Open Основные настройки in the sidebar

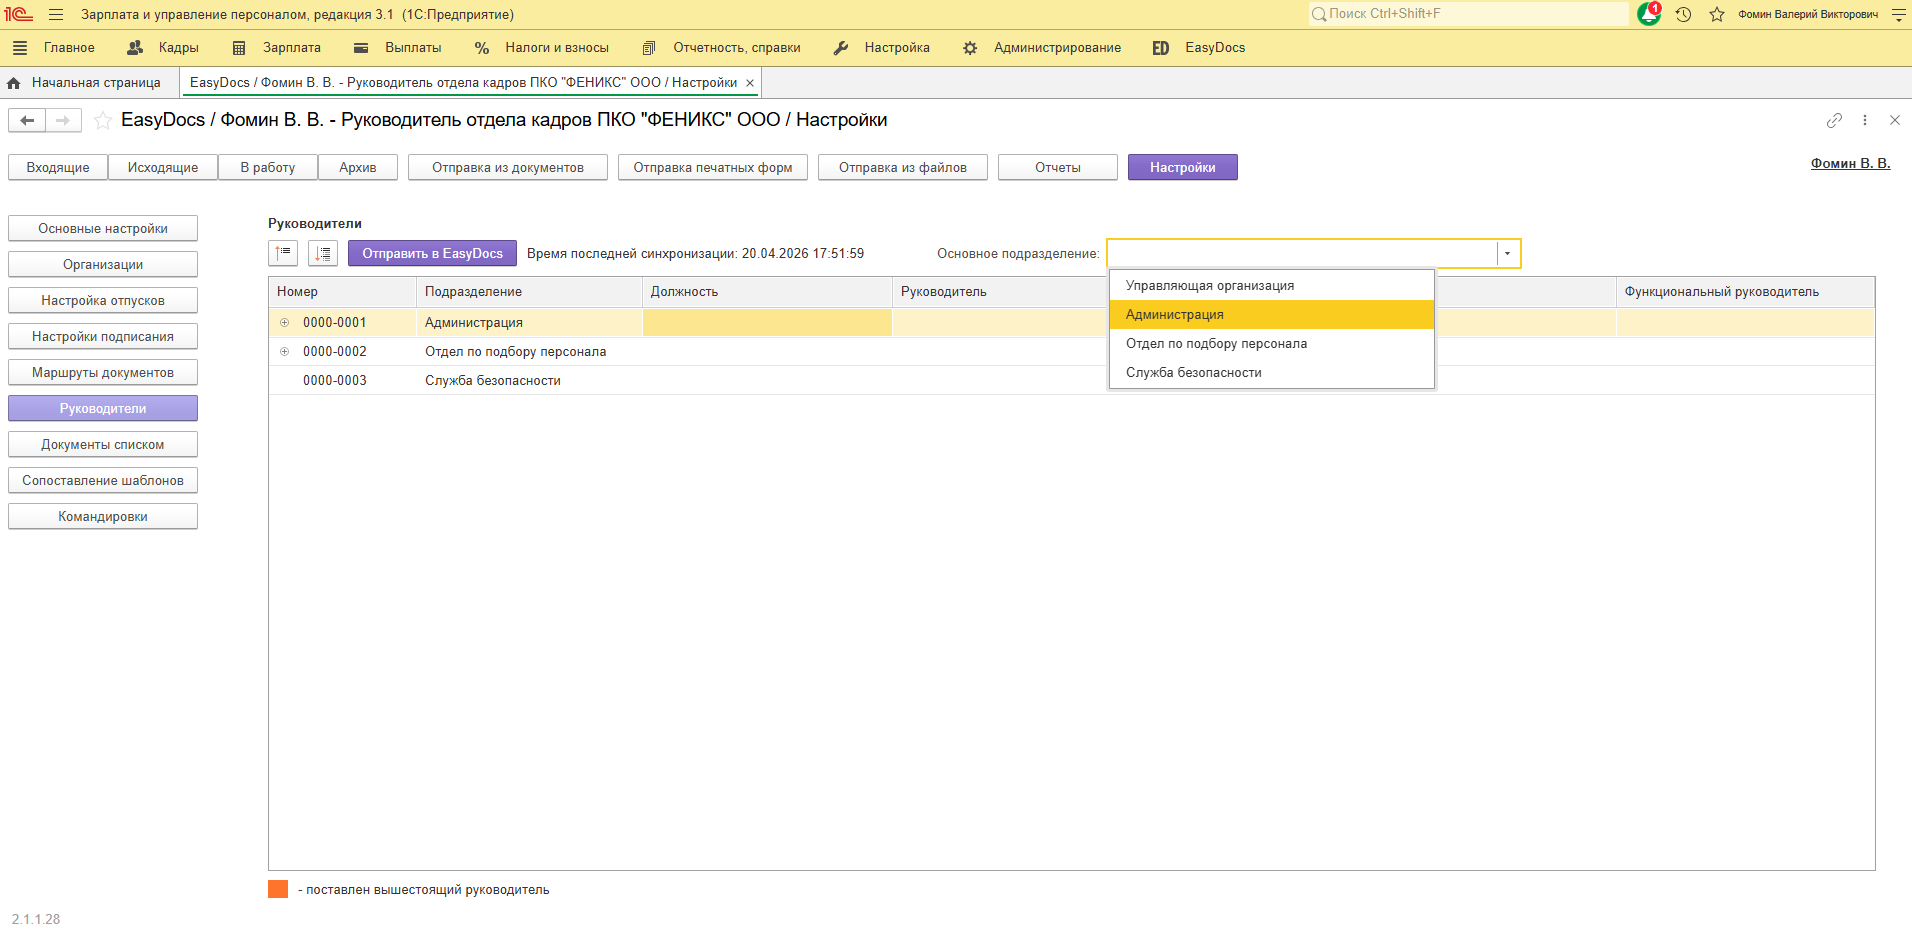coord(103,229)
